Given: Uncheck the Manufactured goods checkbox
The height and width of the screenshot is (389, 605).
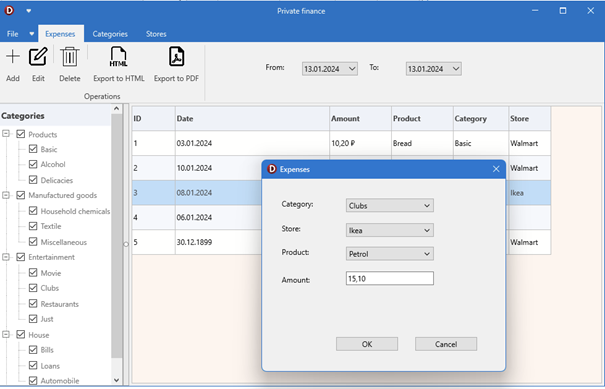Looking at the screenshot, I should coord(21,195).
